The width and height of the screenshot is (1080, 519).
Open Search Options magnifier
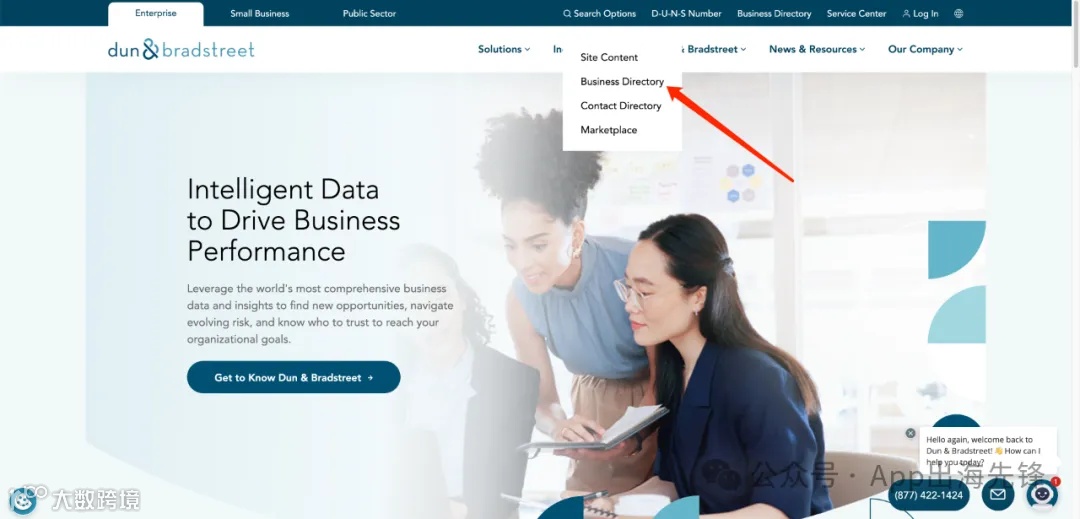(x=567, y=14)
